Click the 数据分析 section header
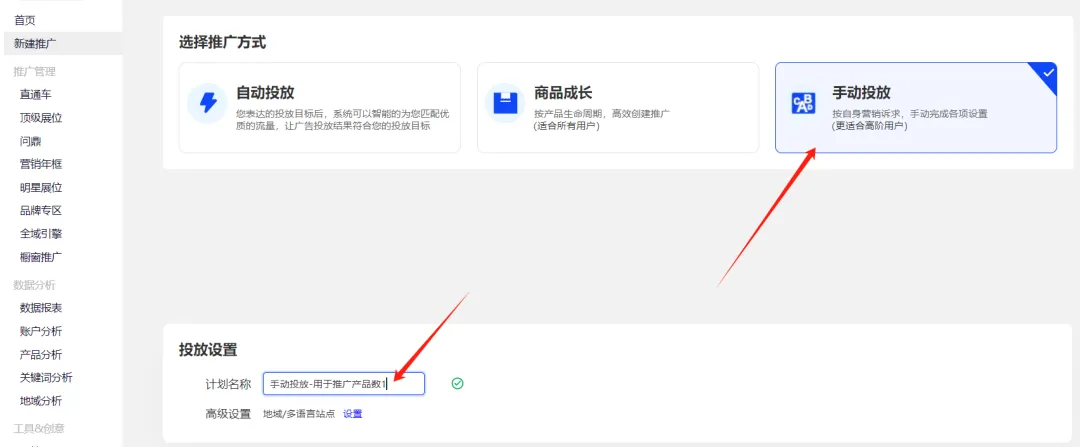This screenshot has height=447, width=1080. [34, 284]
